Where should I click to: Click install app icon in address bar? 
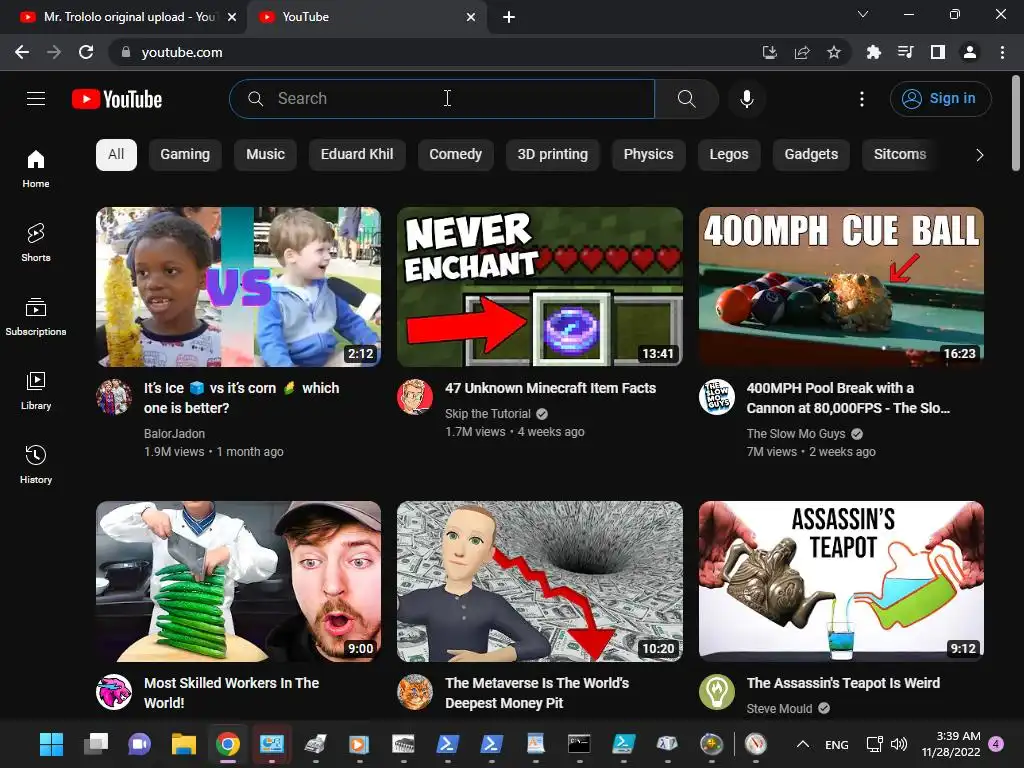click(770, 52)
